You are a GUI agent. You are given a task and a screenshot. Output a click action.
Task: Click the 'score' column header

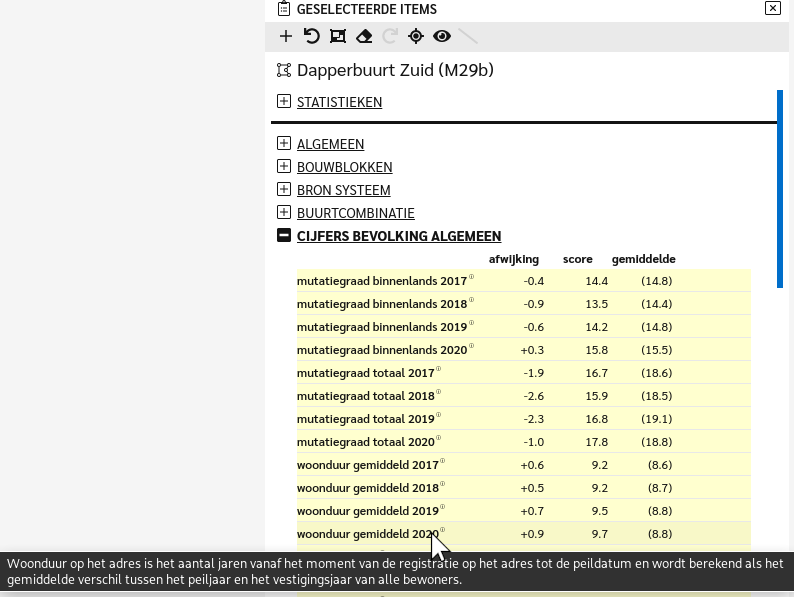[577, 259]
